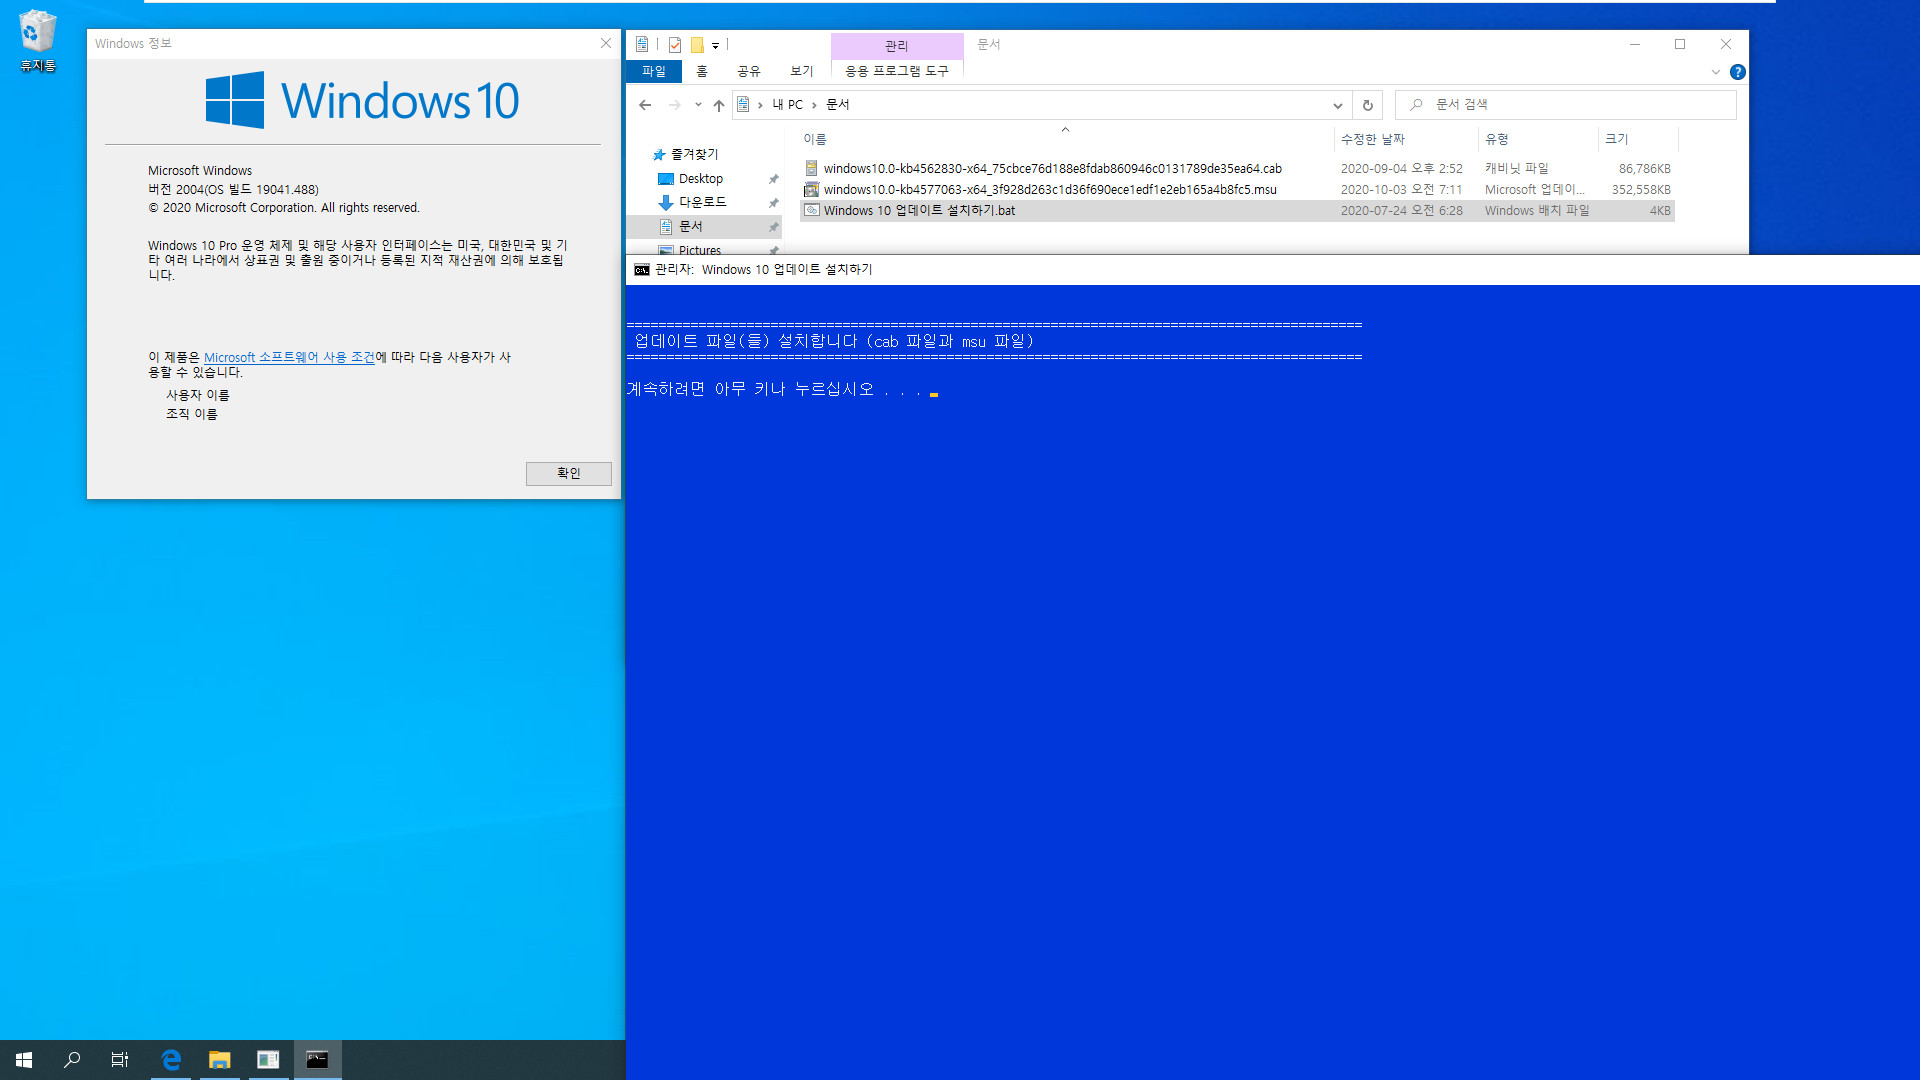
Task: Click 2020-10-03 오전 7:11 date cell
Action: [1401, 190]
